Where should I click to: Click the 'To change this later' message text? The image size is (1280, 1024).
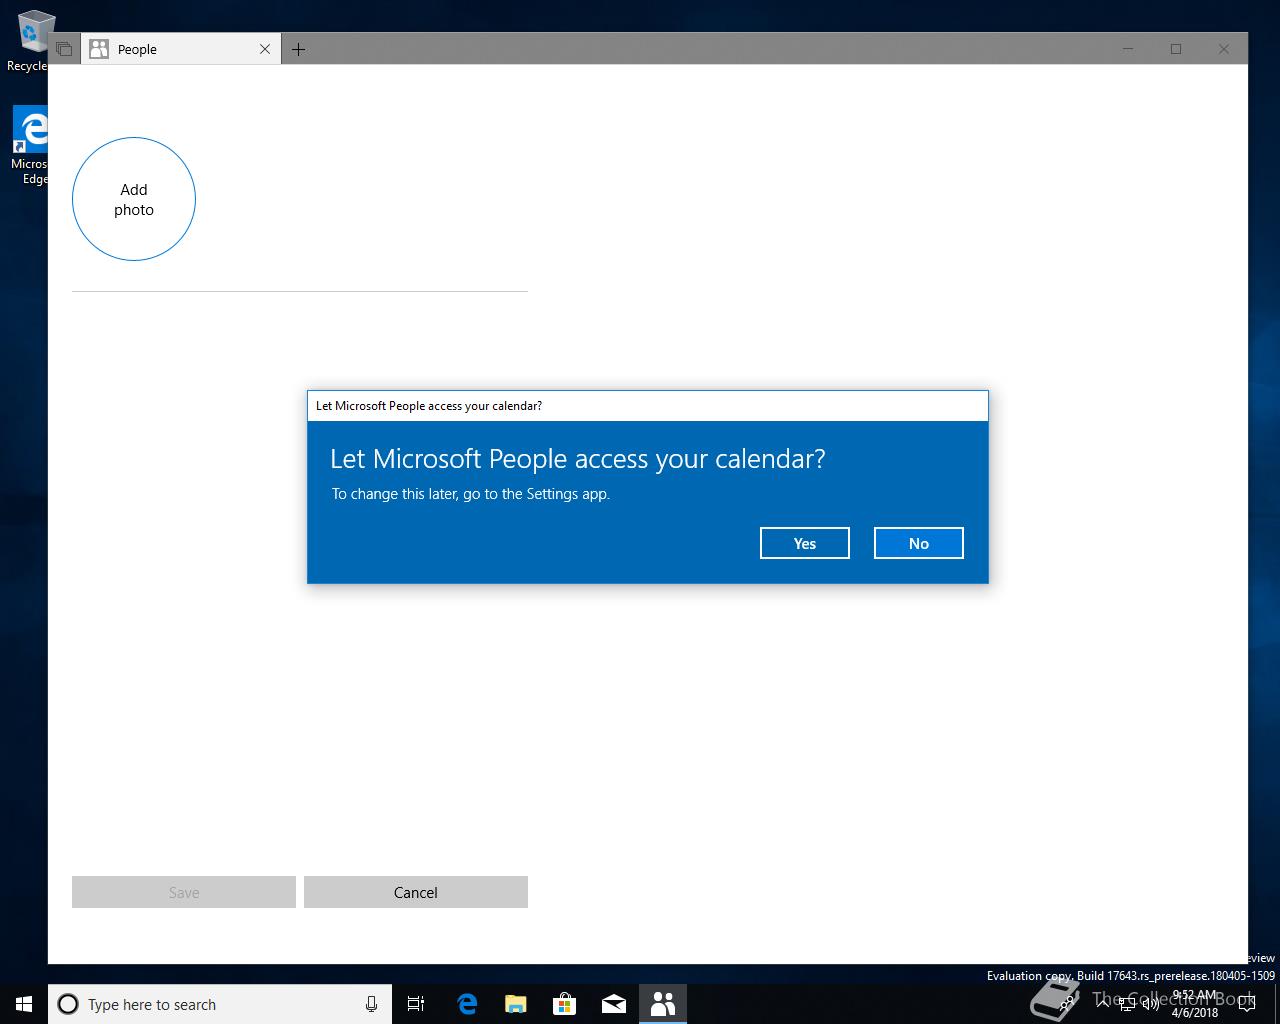click(x=470, y=494)
